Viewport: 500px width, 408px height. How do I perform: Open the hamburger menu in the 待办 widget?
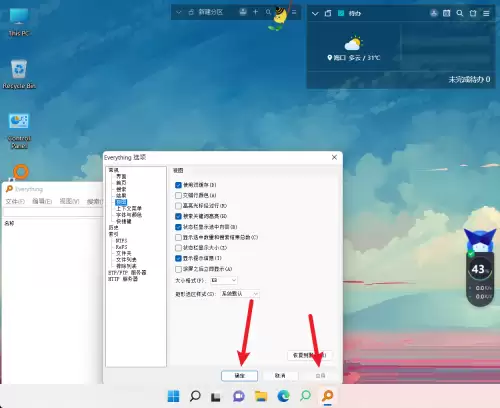tap(486, 13)
